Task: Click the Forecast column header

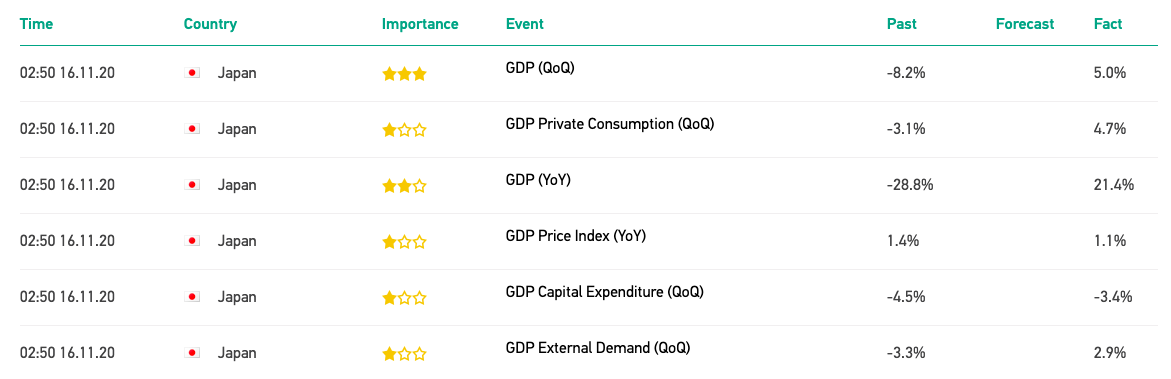Action: click(x=1025, y=24)
